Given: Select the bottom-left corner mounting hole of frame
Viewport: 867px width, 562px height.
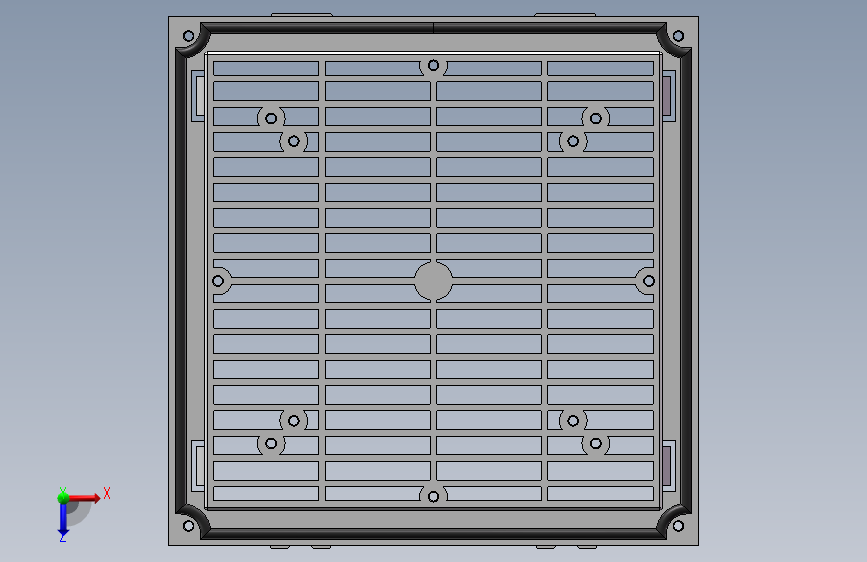Looking at the screenshot, I should tap(189, 525).
